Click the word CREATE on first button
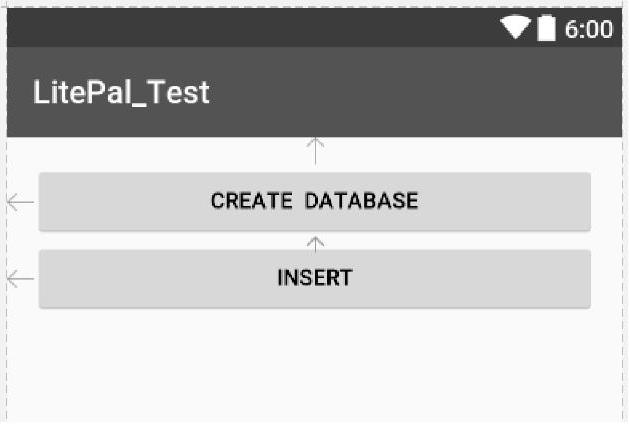 (x=252, y=201)
